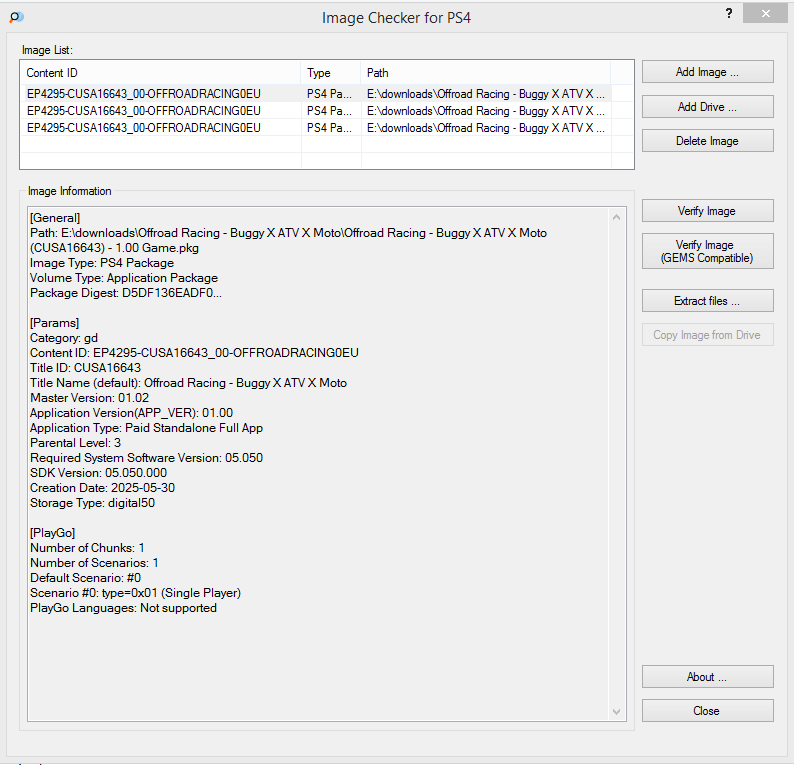Screen dimensions: 794x765
Task: Click the Add Image button
Action: click(x=707, y=72)
